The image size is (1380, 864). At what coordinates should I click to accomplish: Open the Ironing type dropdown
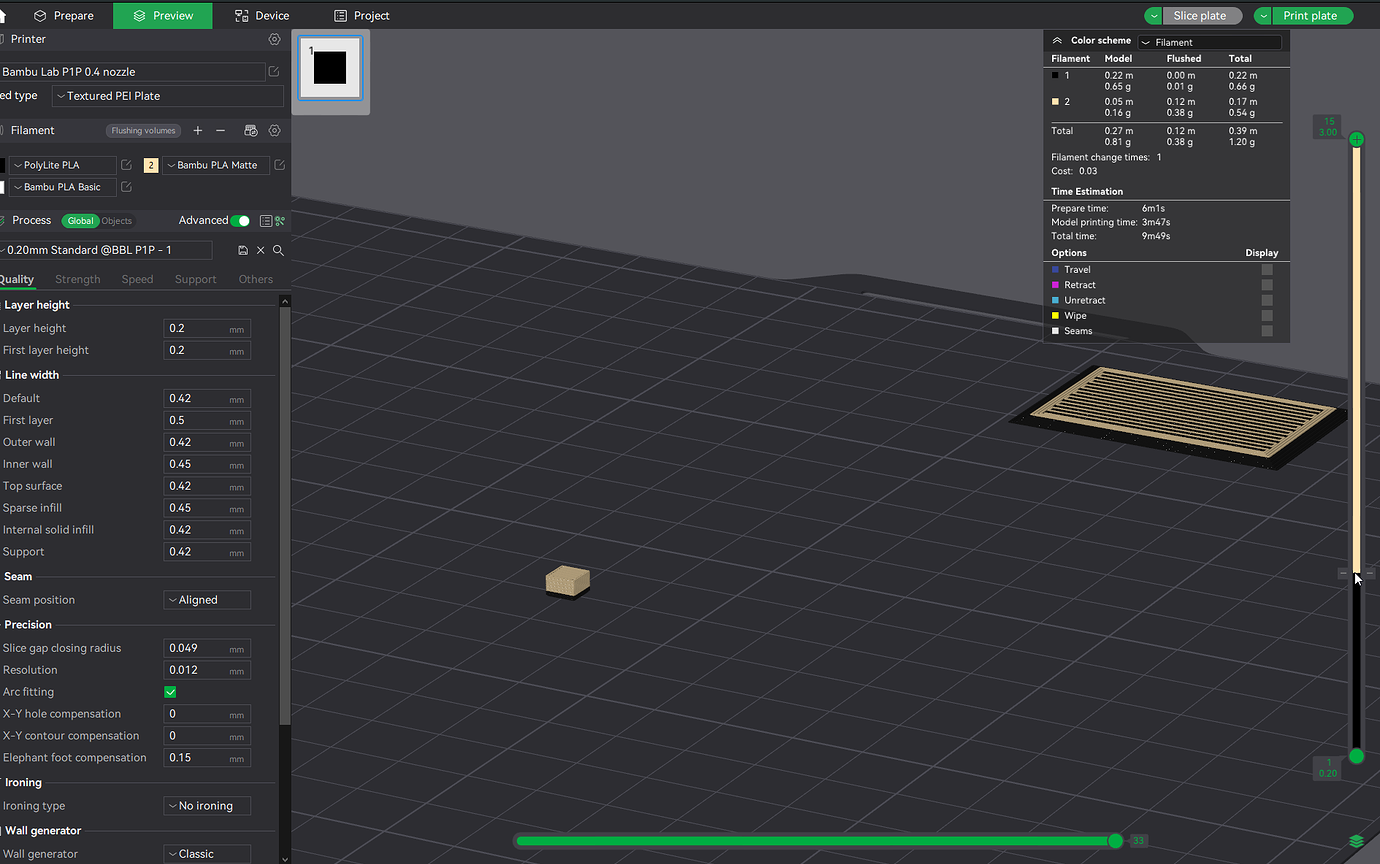pyautogui.click(x=207, y=806)
